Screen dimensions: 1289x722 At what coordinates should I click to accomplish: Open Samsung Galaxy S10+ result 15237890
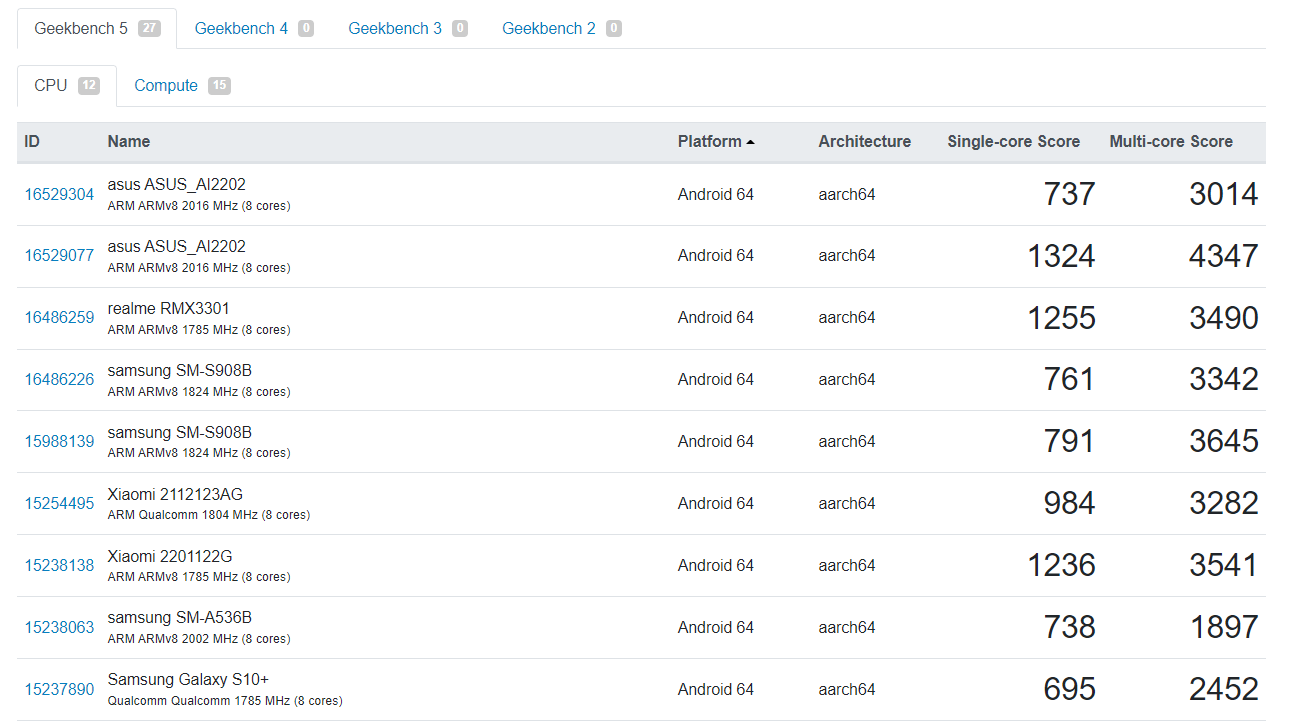coord(59,690)
